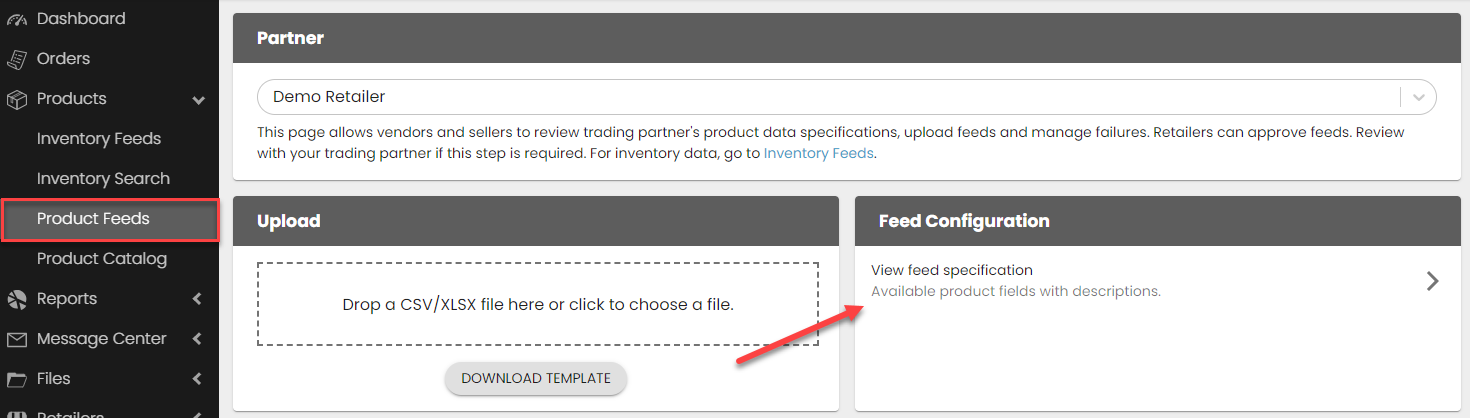
Task: Open feed specification via right arrow icon
Action: click(x=1432, y=281)
